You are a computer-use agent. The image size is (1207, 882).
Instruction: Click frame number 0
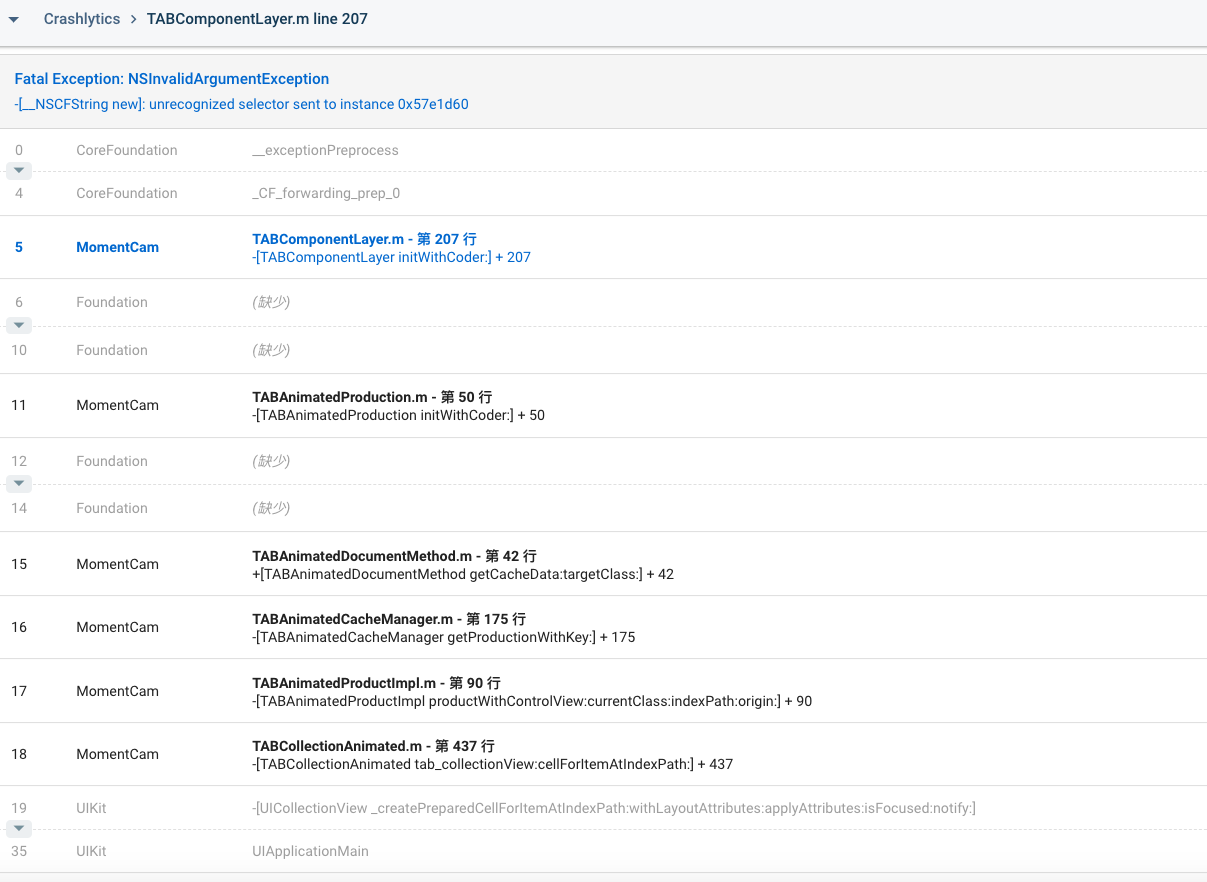[x=19, y=150]
